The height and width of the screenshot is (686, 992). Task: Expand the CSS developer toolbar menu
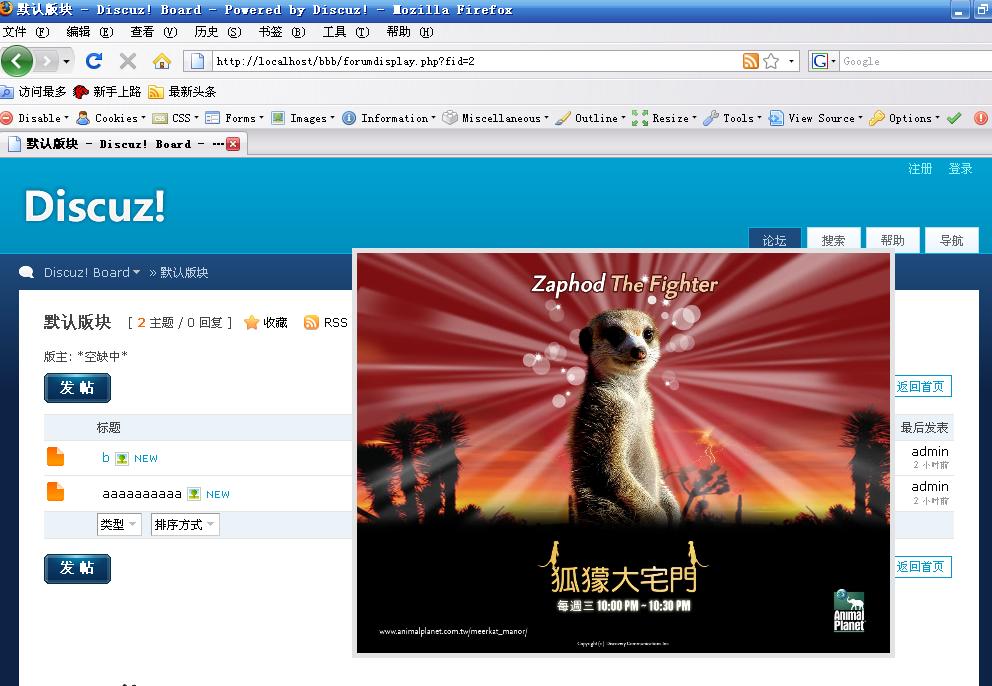176,118
